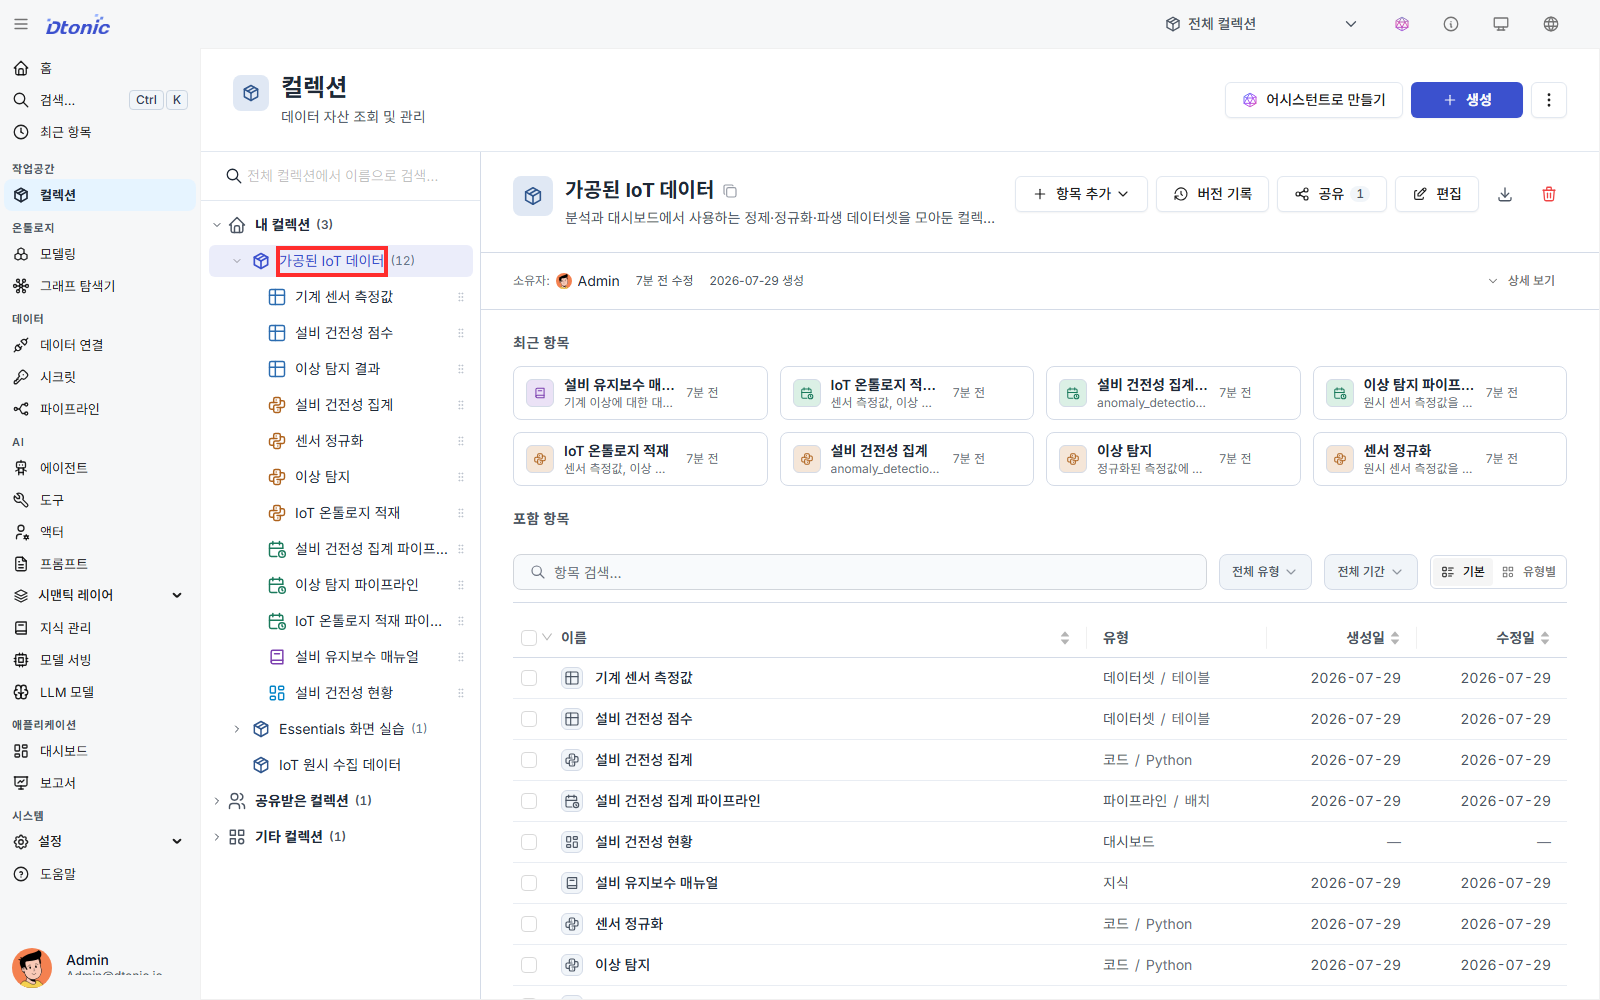Check the select-all checkbox in table header
Image resolution: width=1600 pixels, height=1000 pixels.
529,638
